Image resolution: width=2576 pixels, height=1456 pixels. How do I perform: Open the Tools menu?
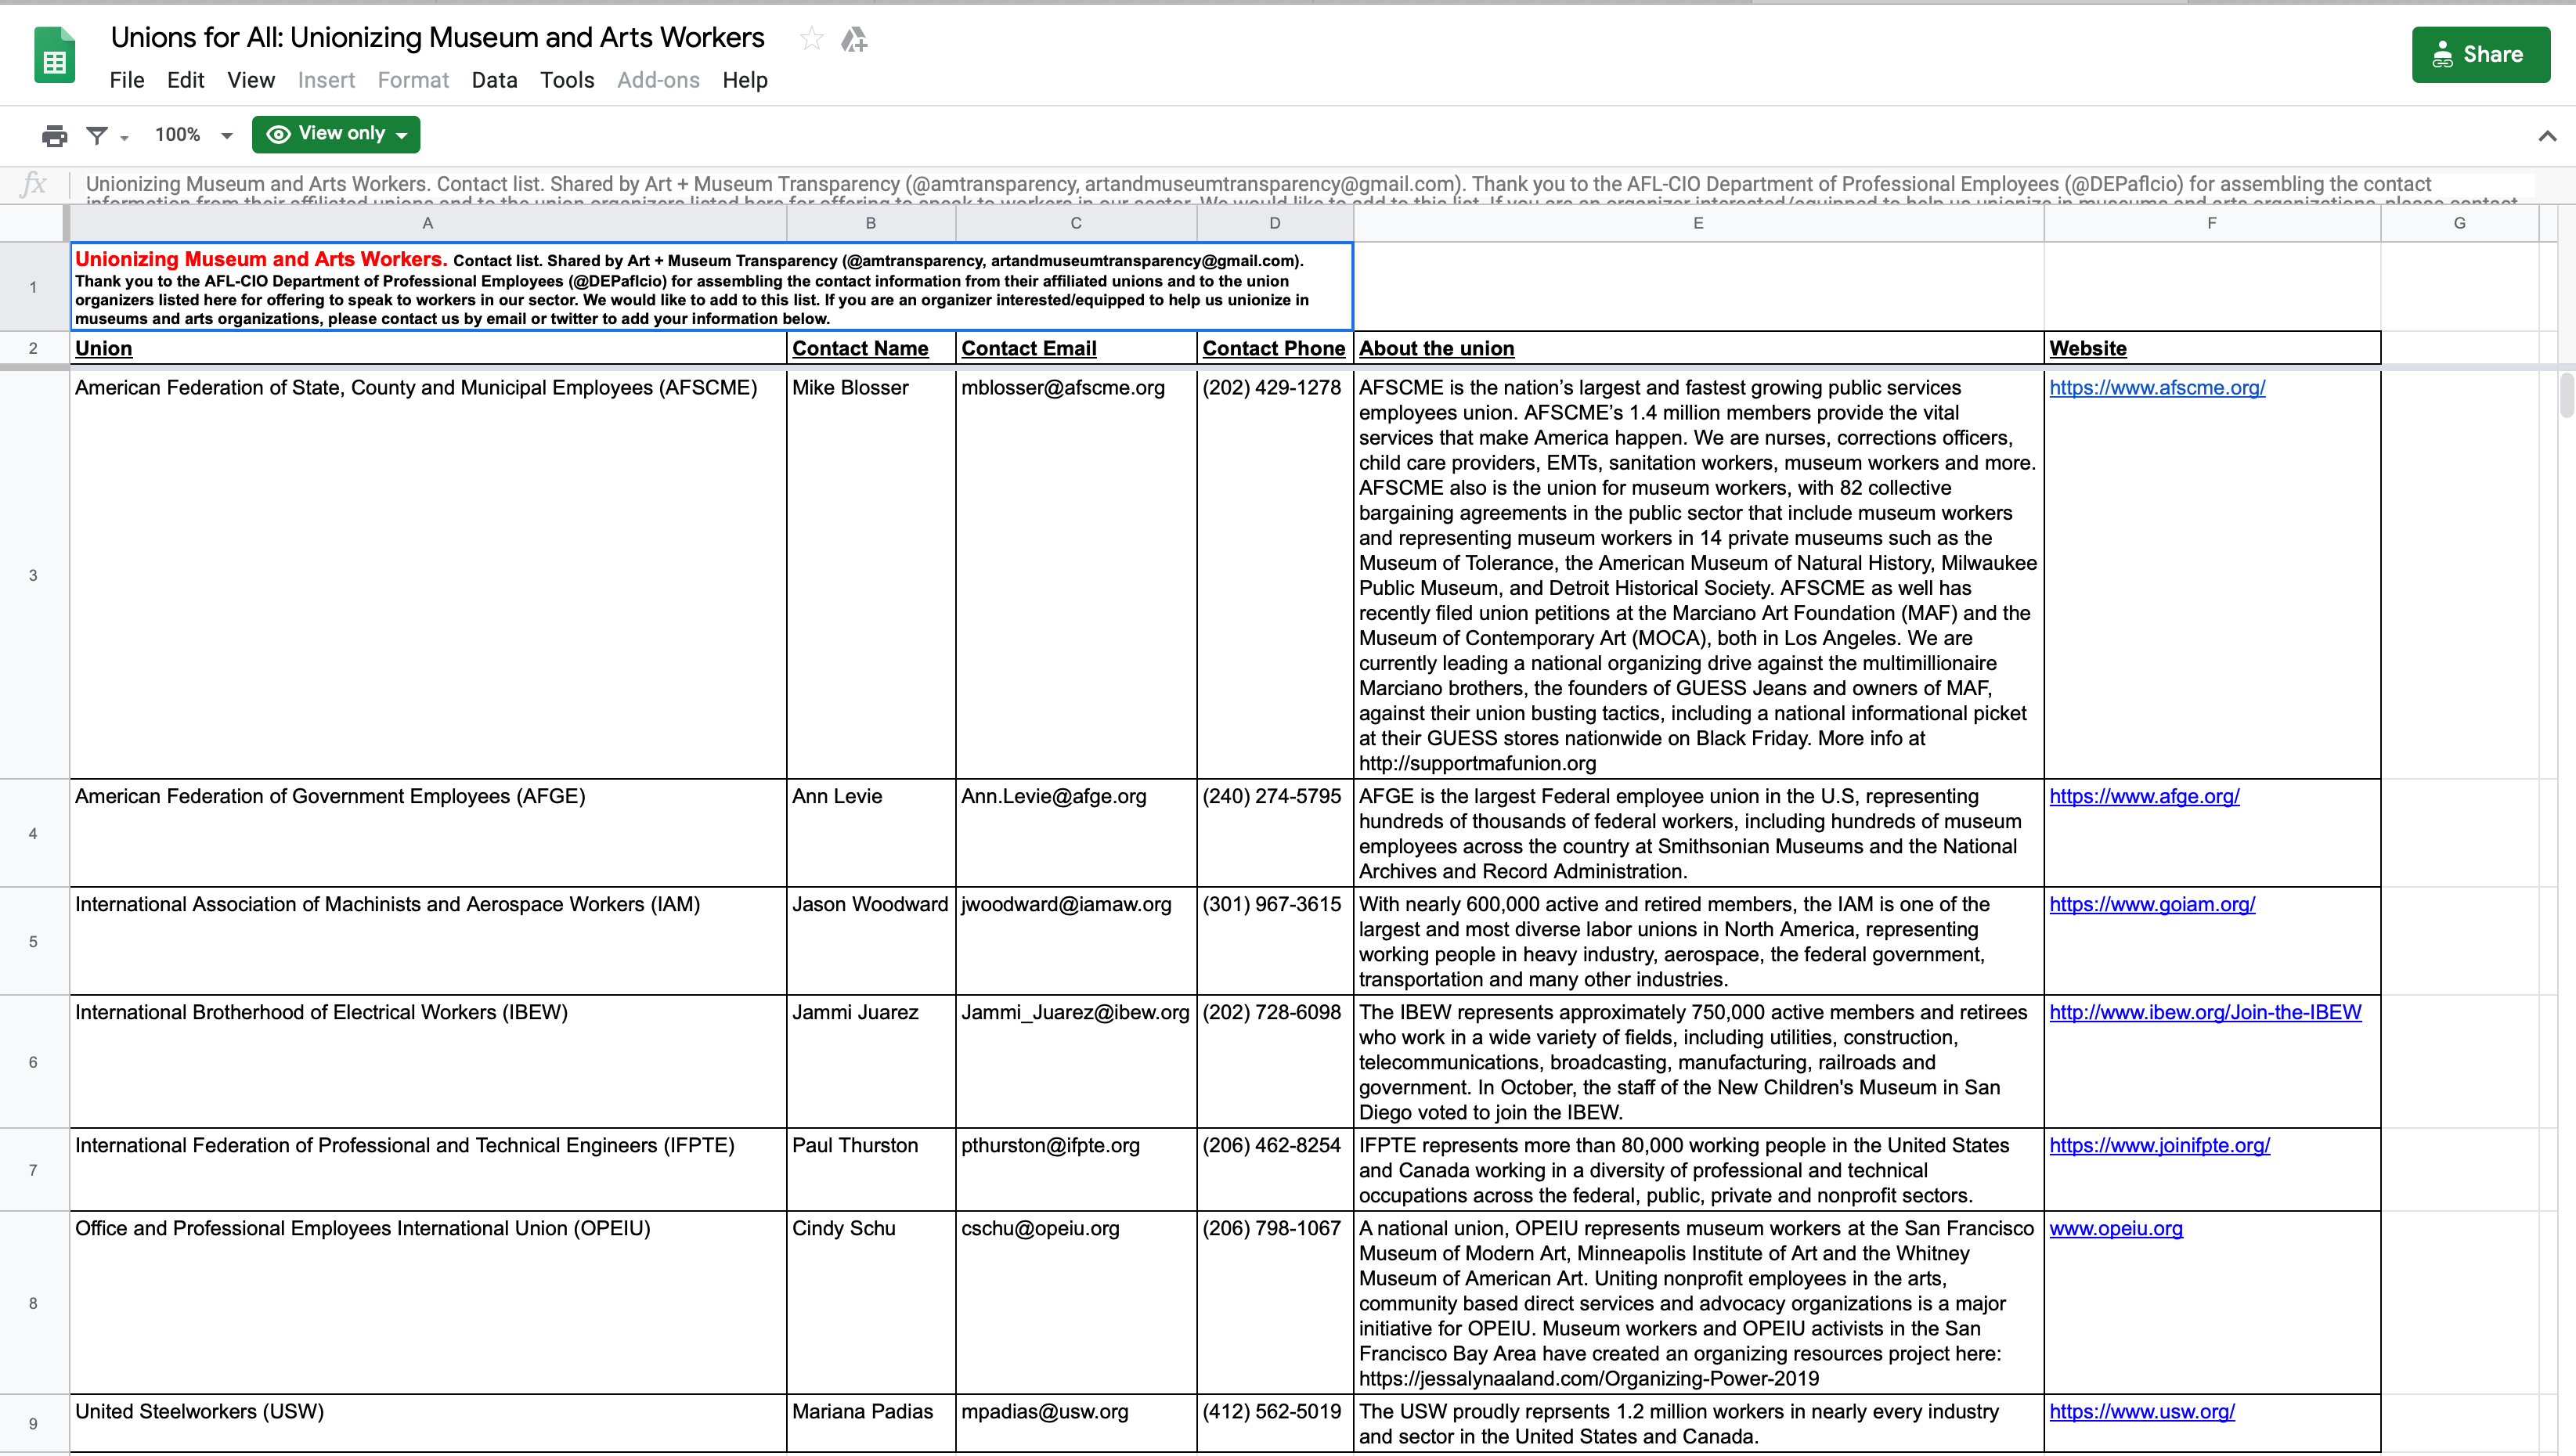click(x=567, y=80)
